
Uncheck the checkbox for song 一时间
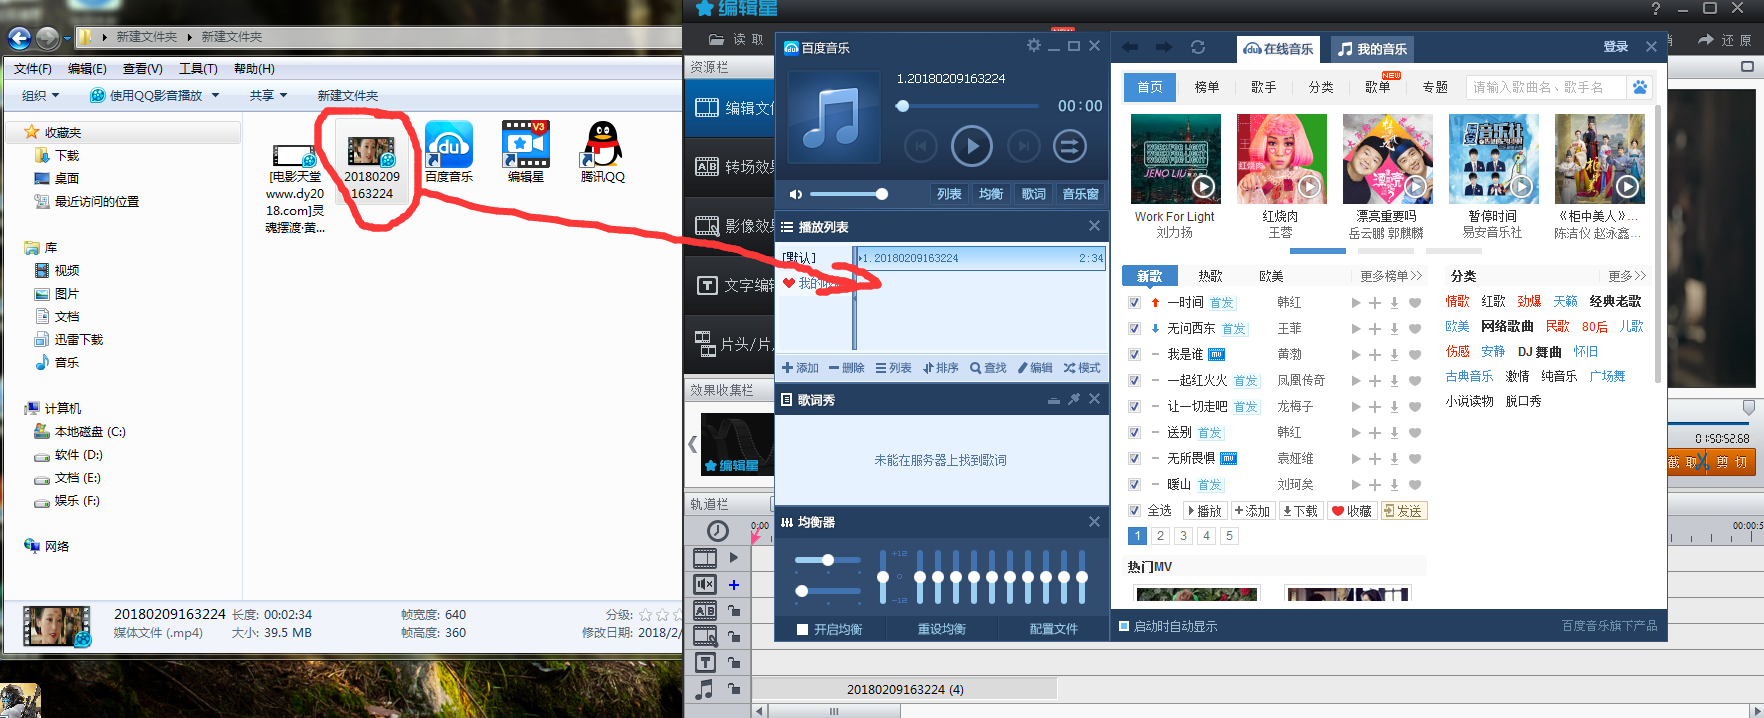[x=1134, y=303]
